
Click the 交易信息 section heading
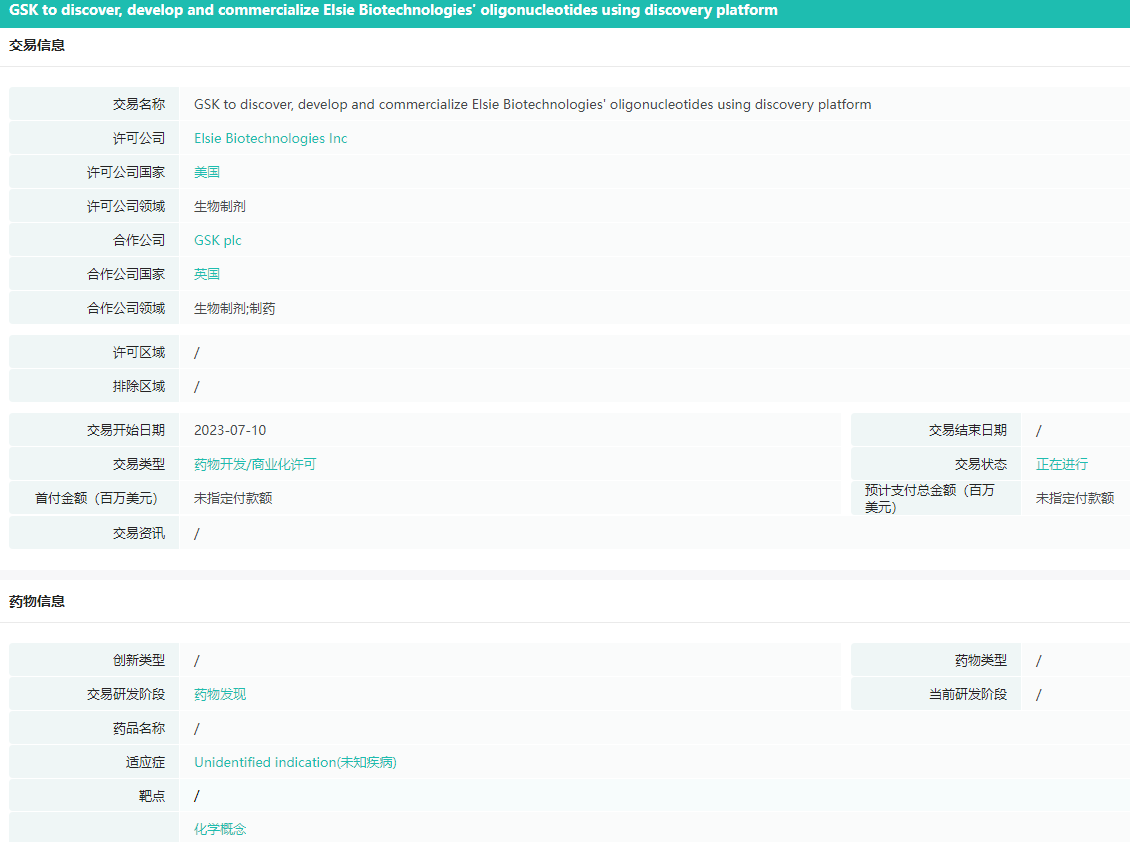37,45
